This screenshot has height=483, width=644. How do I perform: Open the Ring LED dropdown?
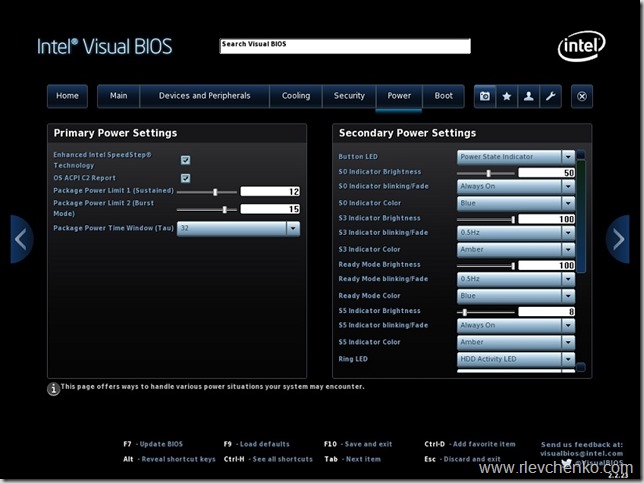point(567,359)
